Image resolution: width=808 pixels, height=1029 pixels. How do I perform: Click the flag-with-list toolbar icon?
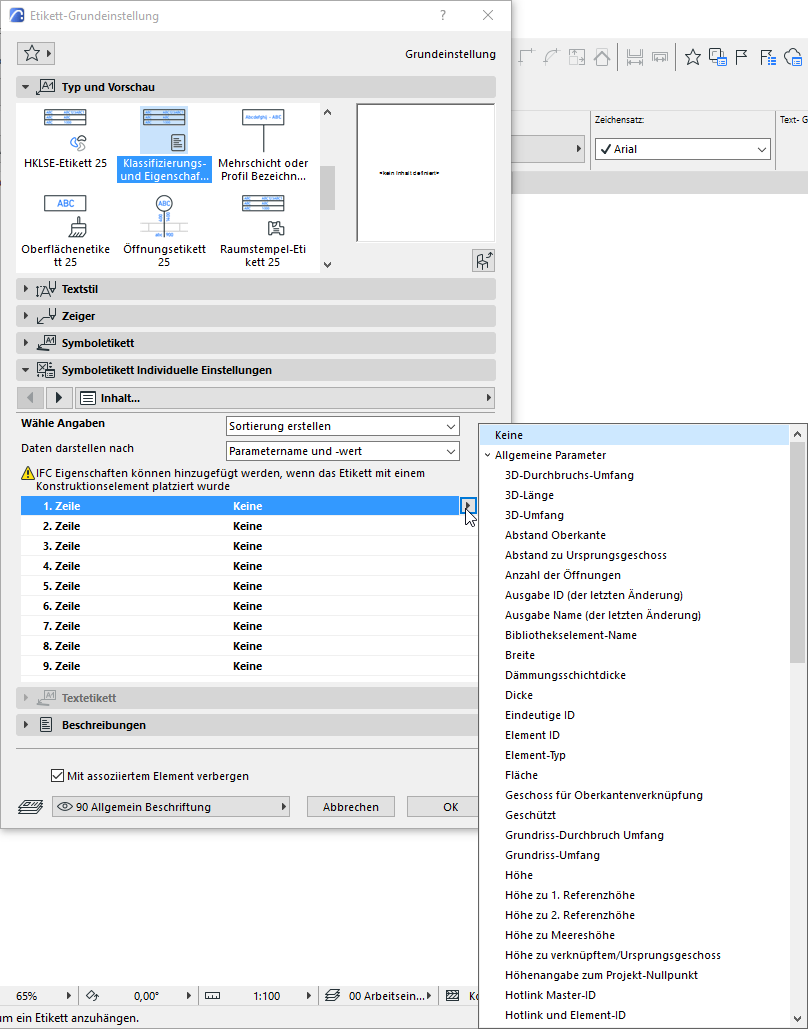(x=768, y=57)
